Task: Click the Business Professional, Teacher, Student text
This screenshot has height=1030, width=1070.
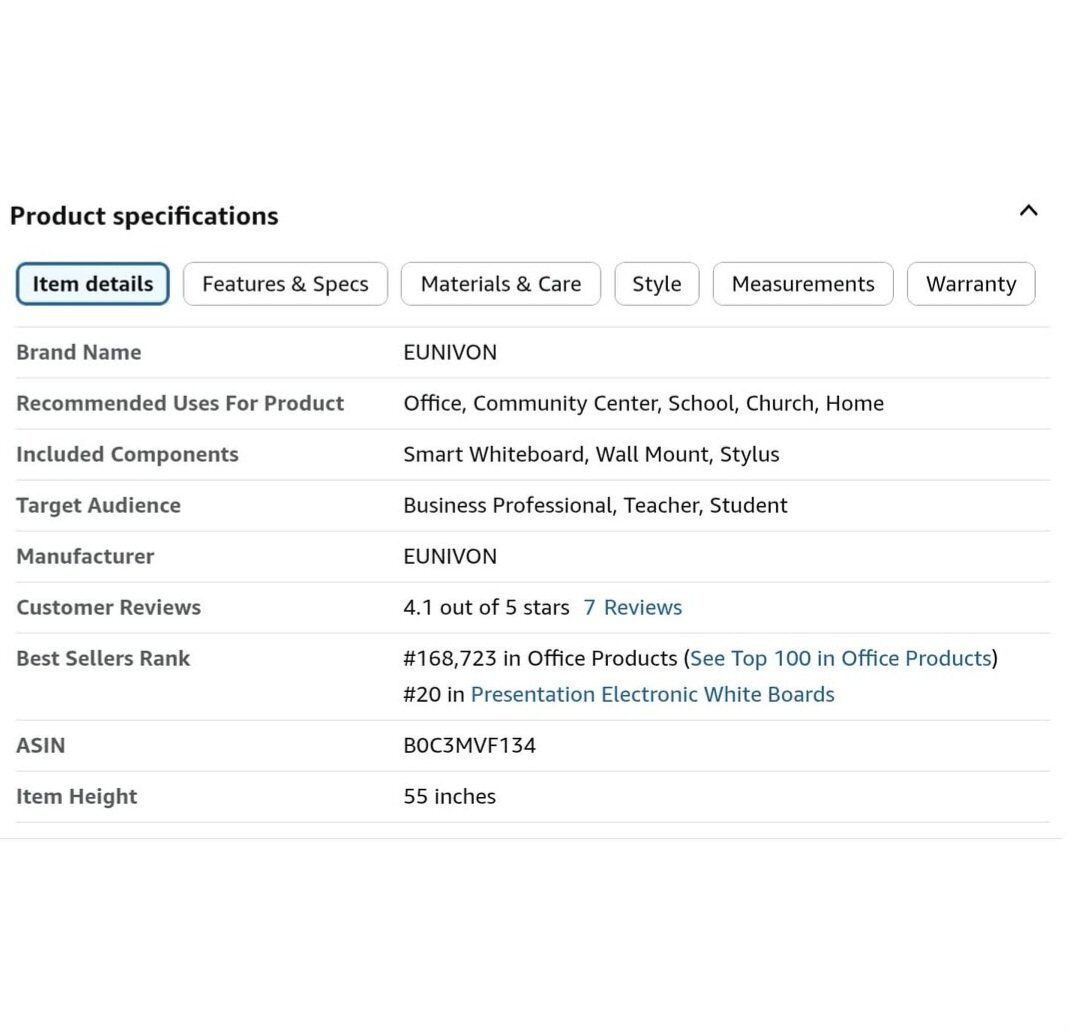Action: click(x=595, y=506)
